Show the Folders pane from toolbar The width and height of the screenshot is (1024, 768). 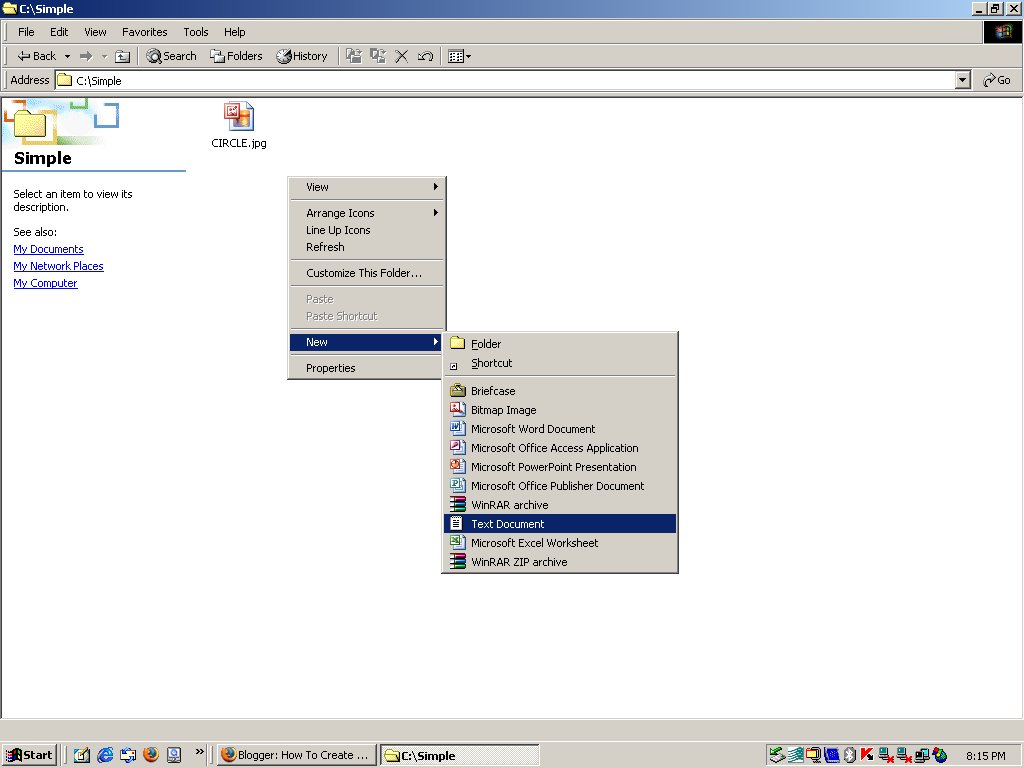click(x=236, y=56)
